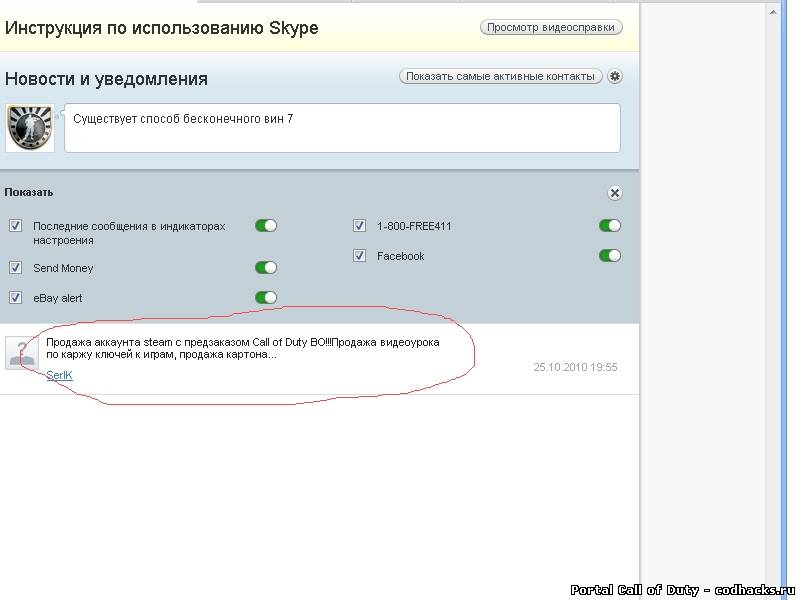The image size is (800, 600).
Task: Switch off the Facebook toggle
Action: (x=610, y=256)
